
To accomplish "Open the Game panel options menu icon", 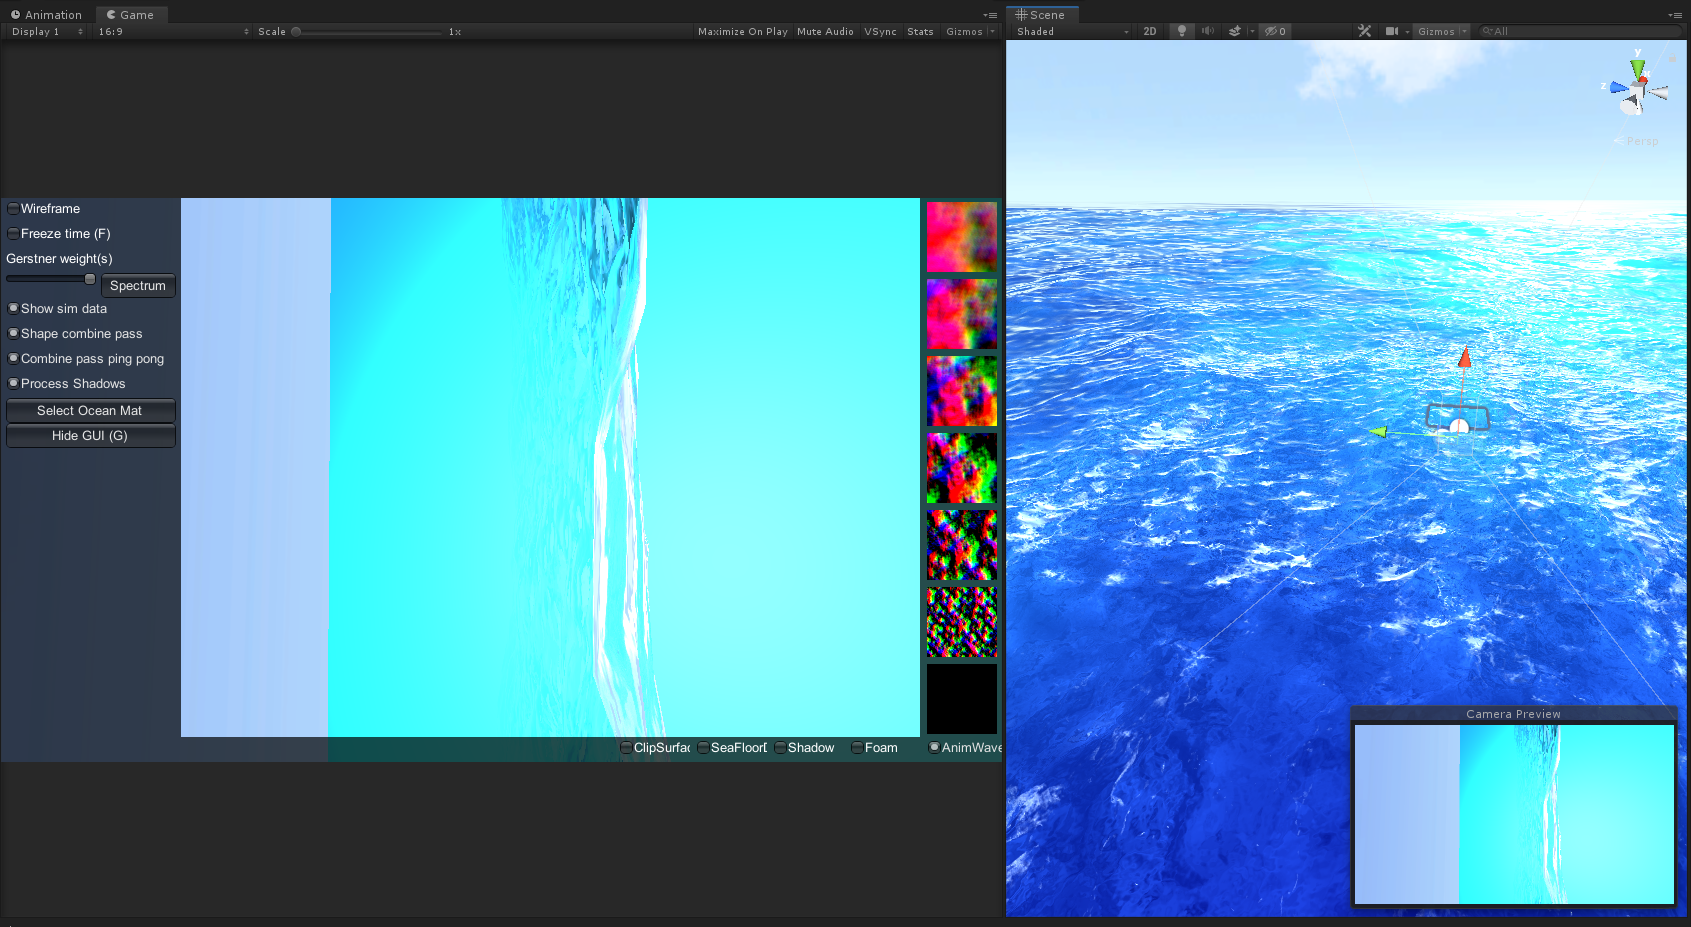I will tap(990, 15).
